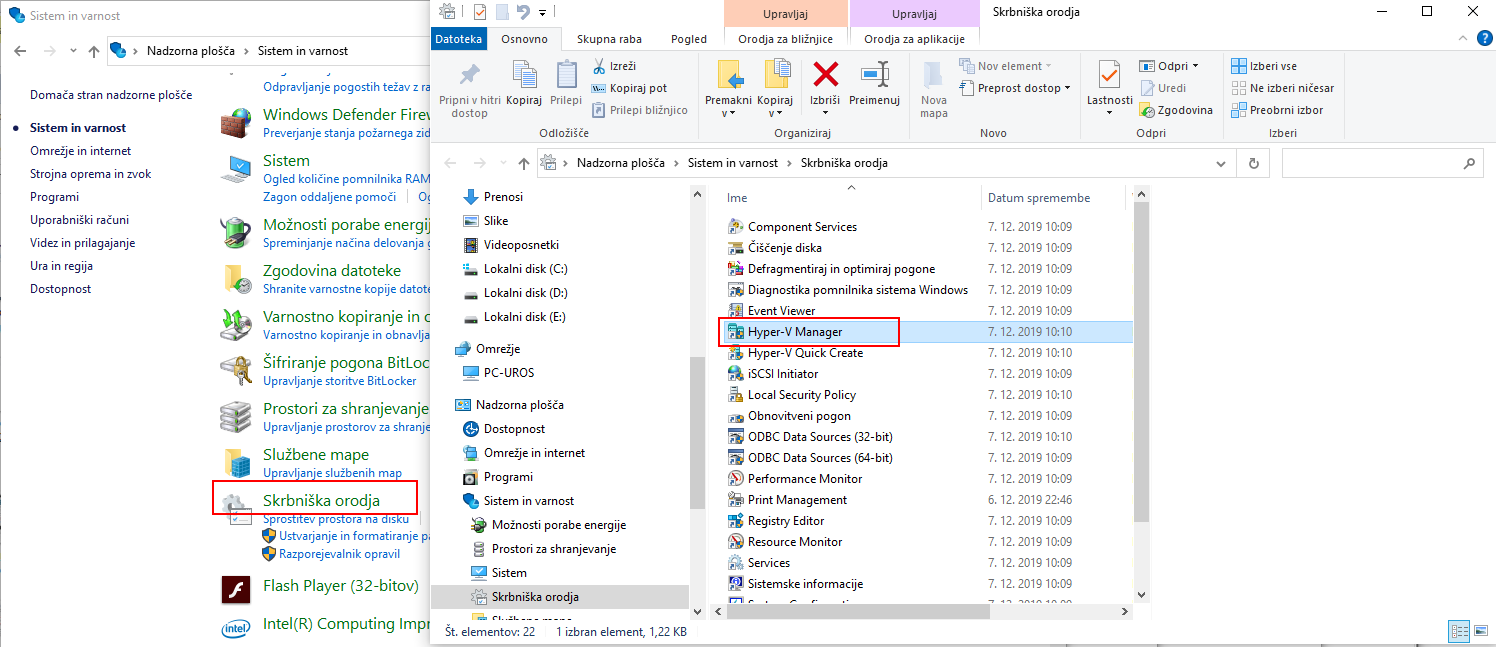This screenshot has width=1496, height=647.
Task: Click the Kopiraj ribbon icon
Action: (524, 75)
